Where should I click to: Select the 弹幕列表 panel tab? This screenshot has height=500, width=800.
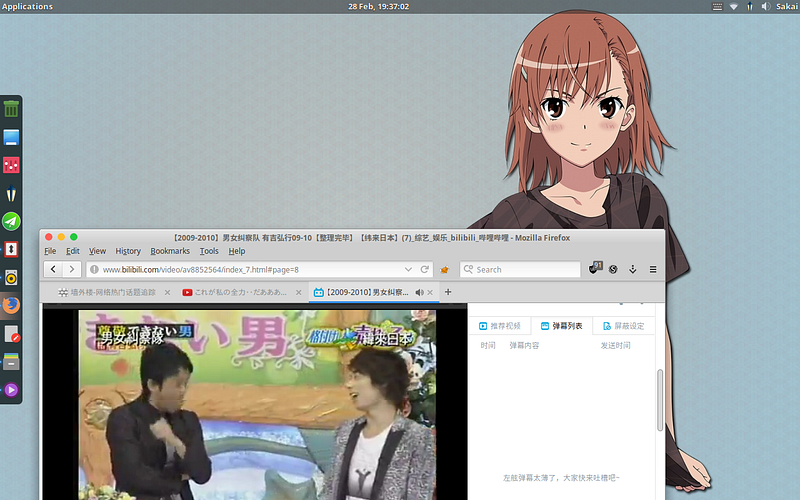point(562,326)
